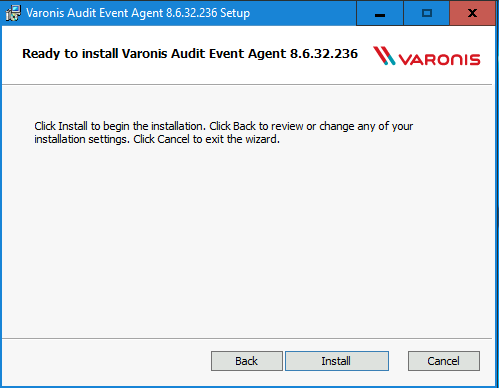Click the version number 8.6.32.236 in heading
The height and width of the screenshot is (388, 499).
[324, 54]
